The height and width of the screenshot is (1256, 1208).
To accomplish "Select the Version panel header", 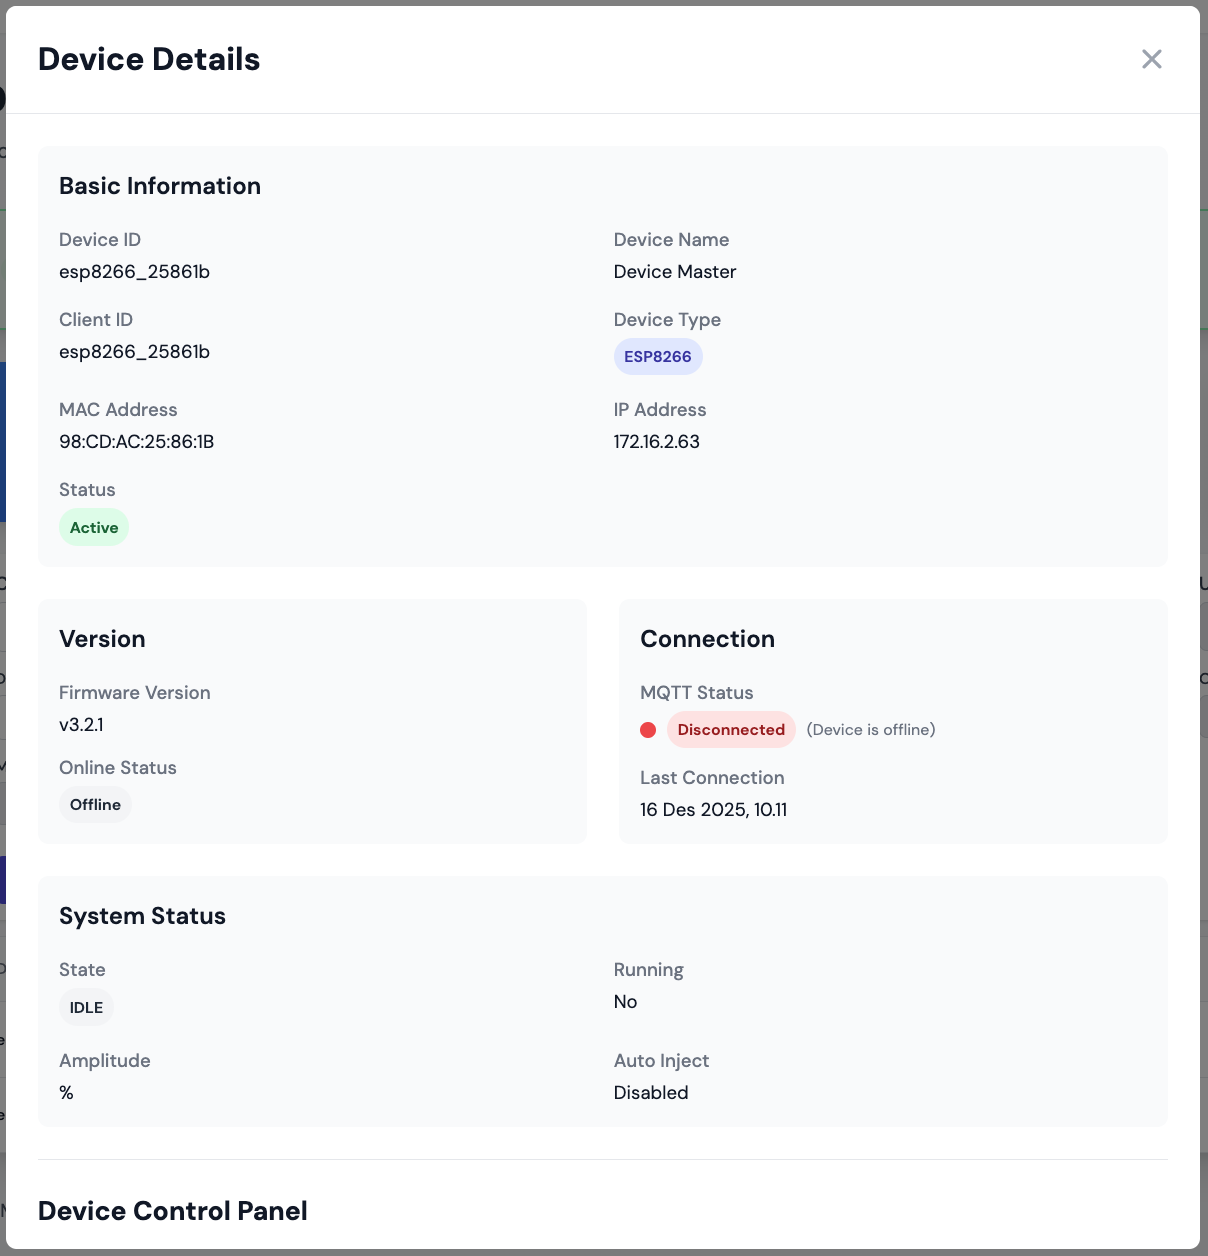I will pos(102,639).
